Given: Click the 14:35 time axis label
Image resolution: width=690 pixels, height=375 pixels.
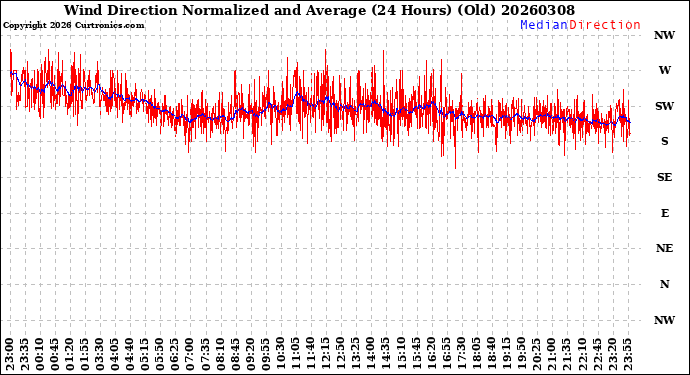Looking at the screenshot, I should 386,355.
